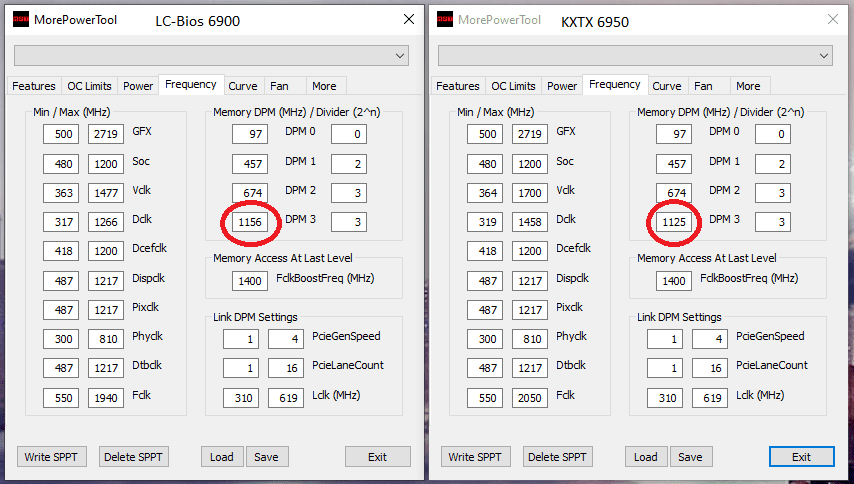Click FclkBoostFreq field 1400 in LC-Bios window
854x484 pixels.
250,280
